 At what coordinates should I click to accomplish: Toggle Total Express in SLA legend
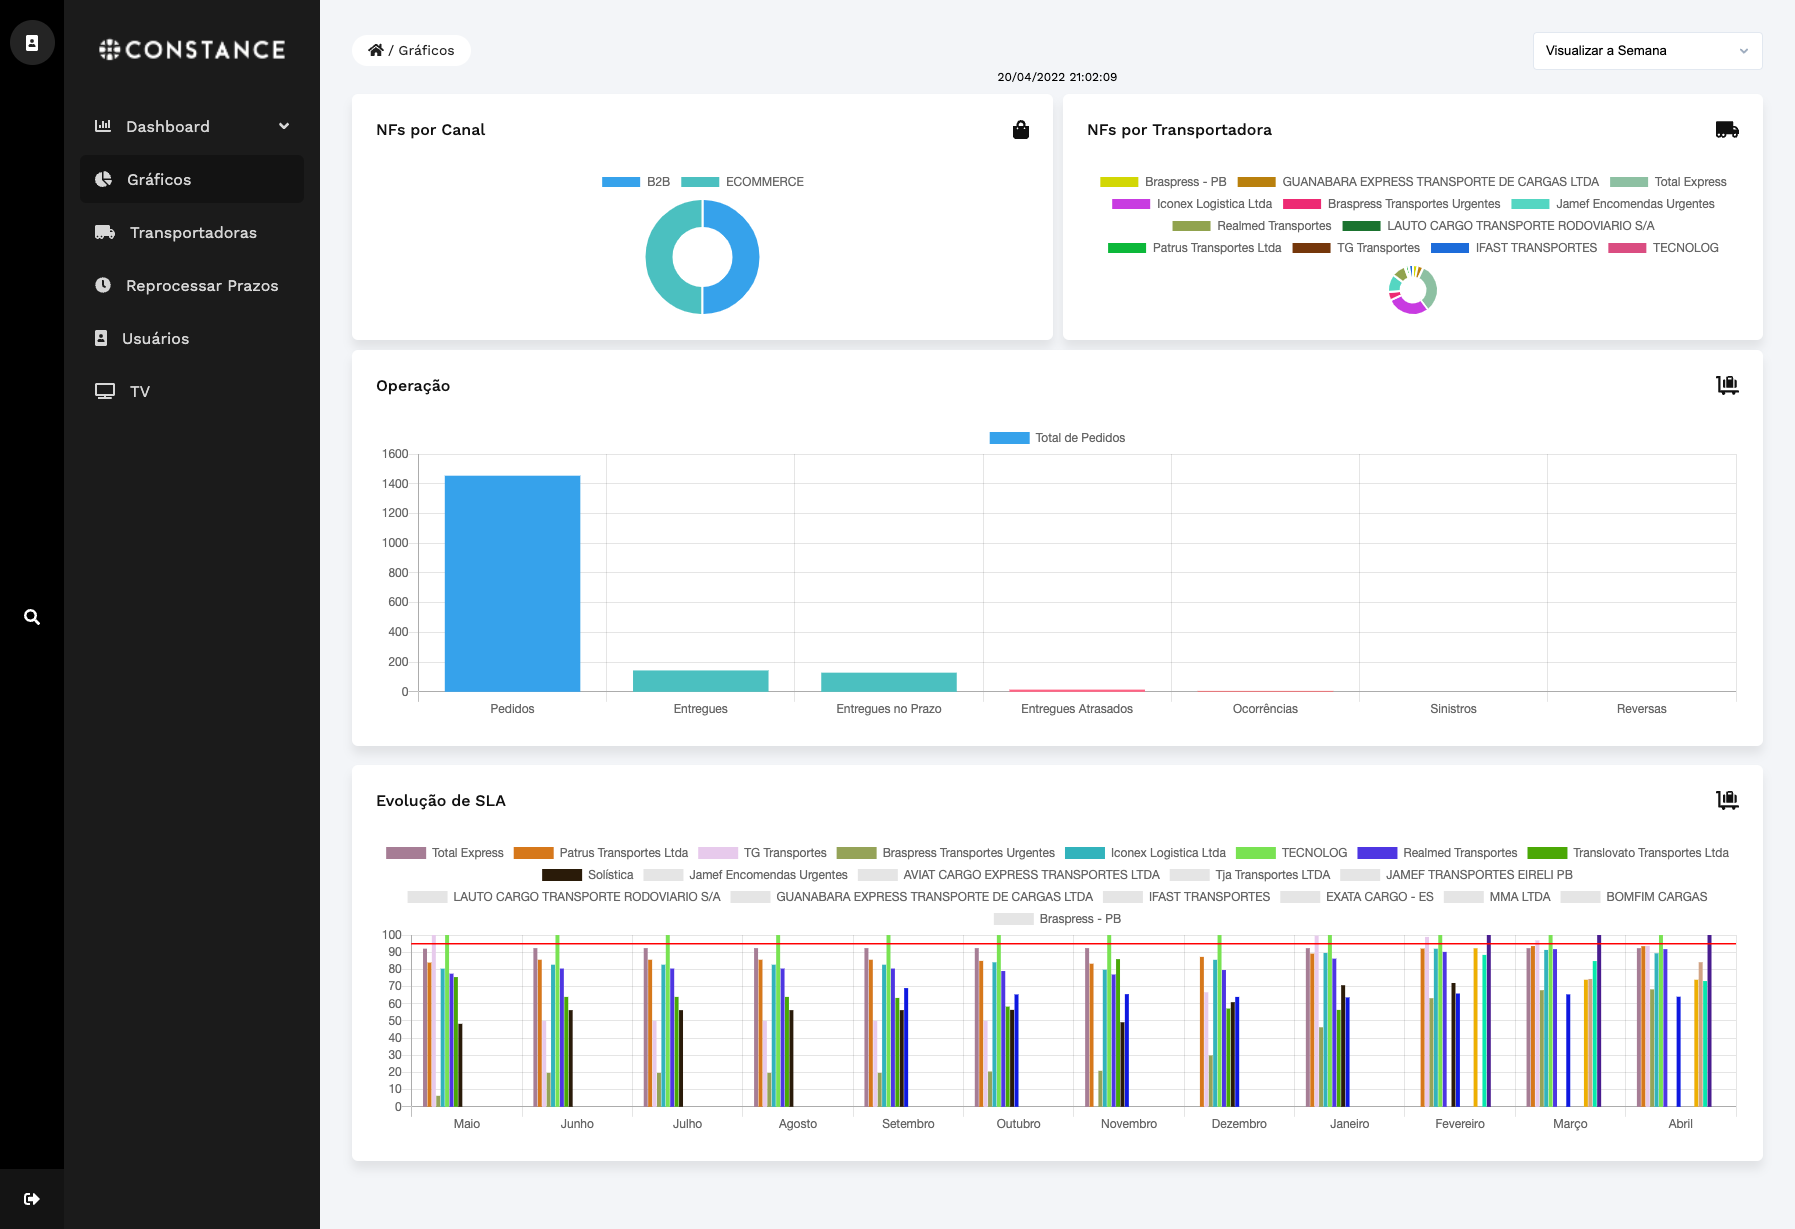(x=445, y=853)
